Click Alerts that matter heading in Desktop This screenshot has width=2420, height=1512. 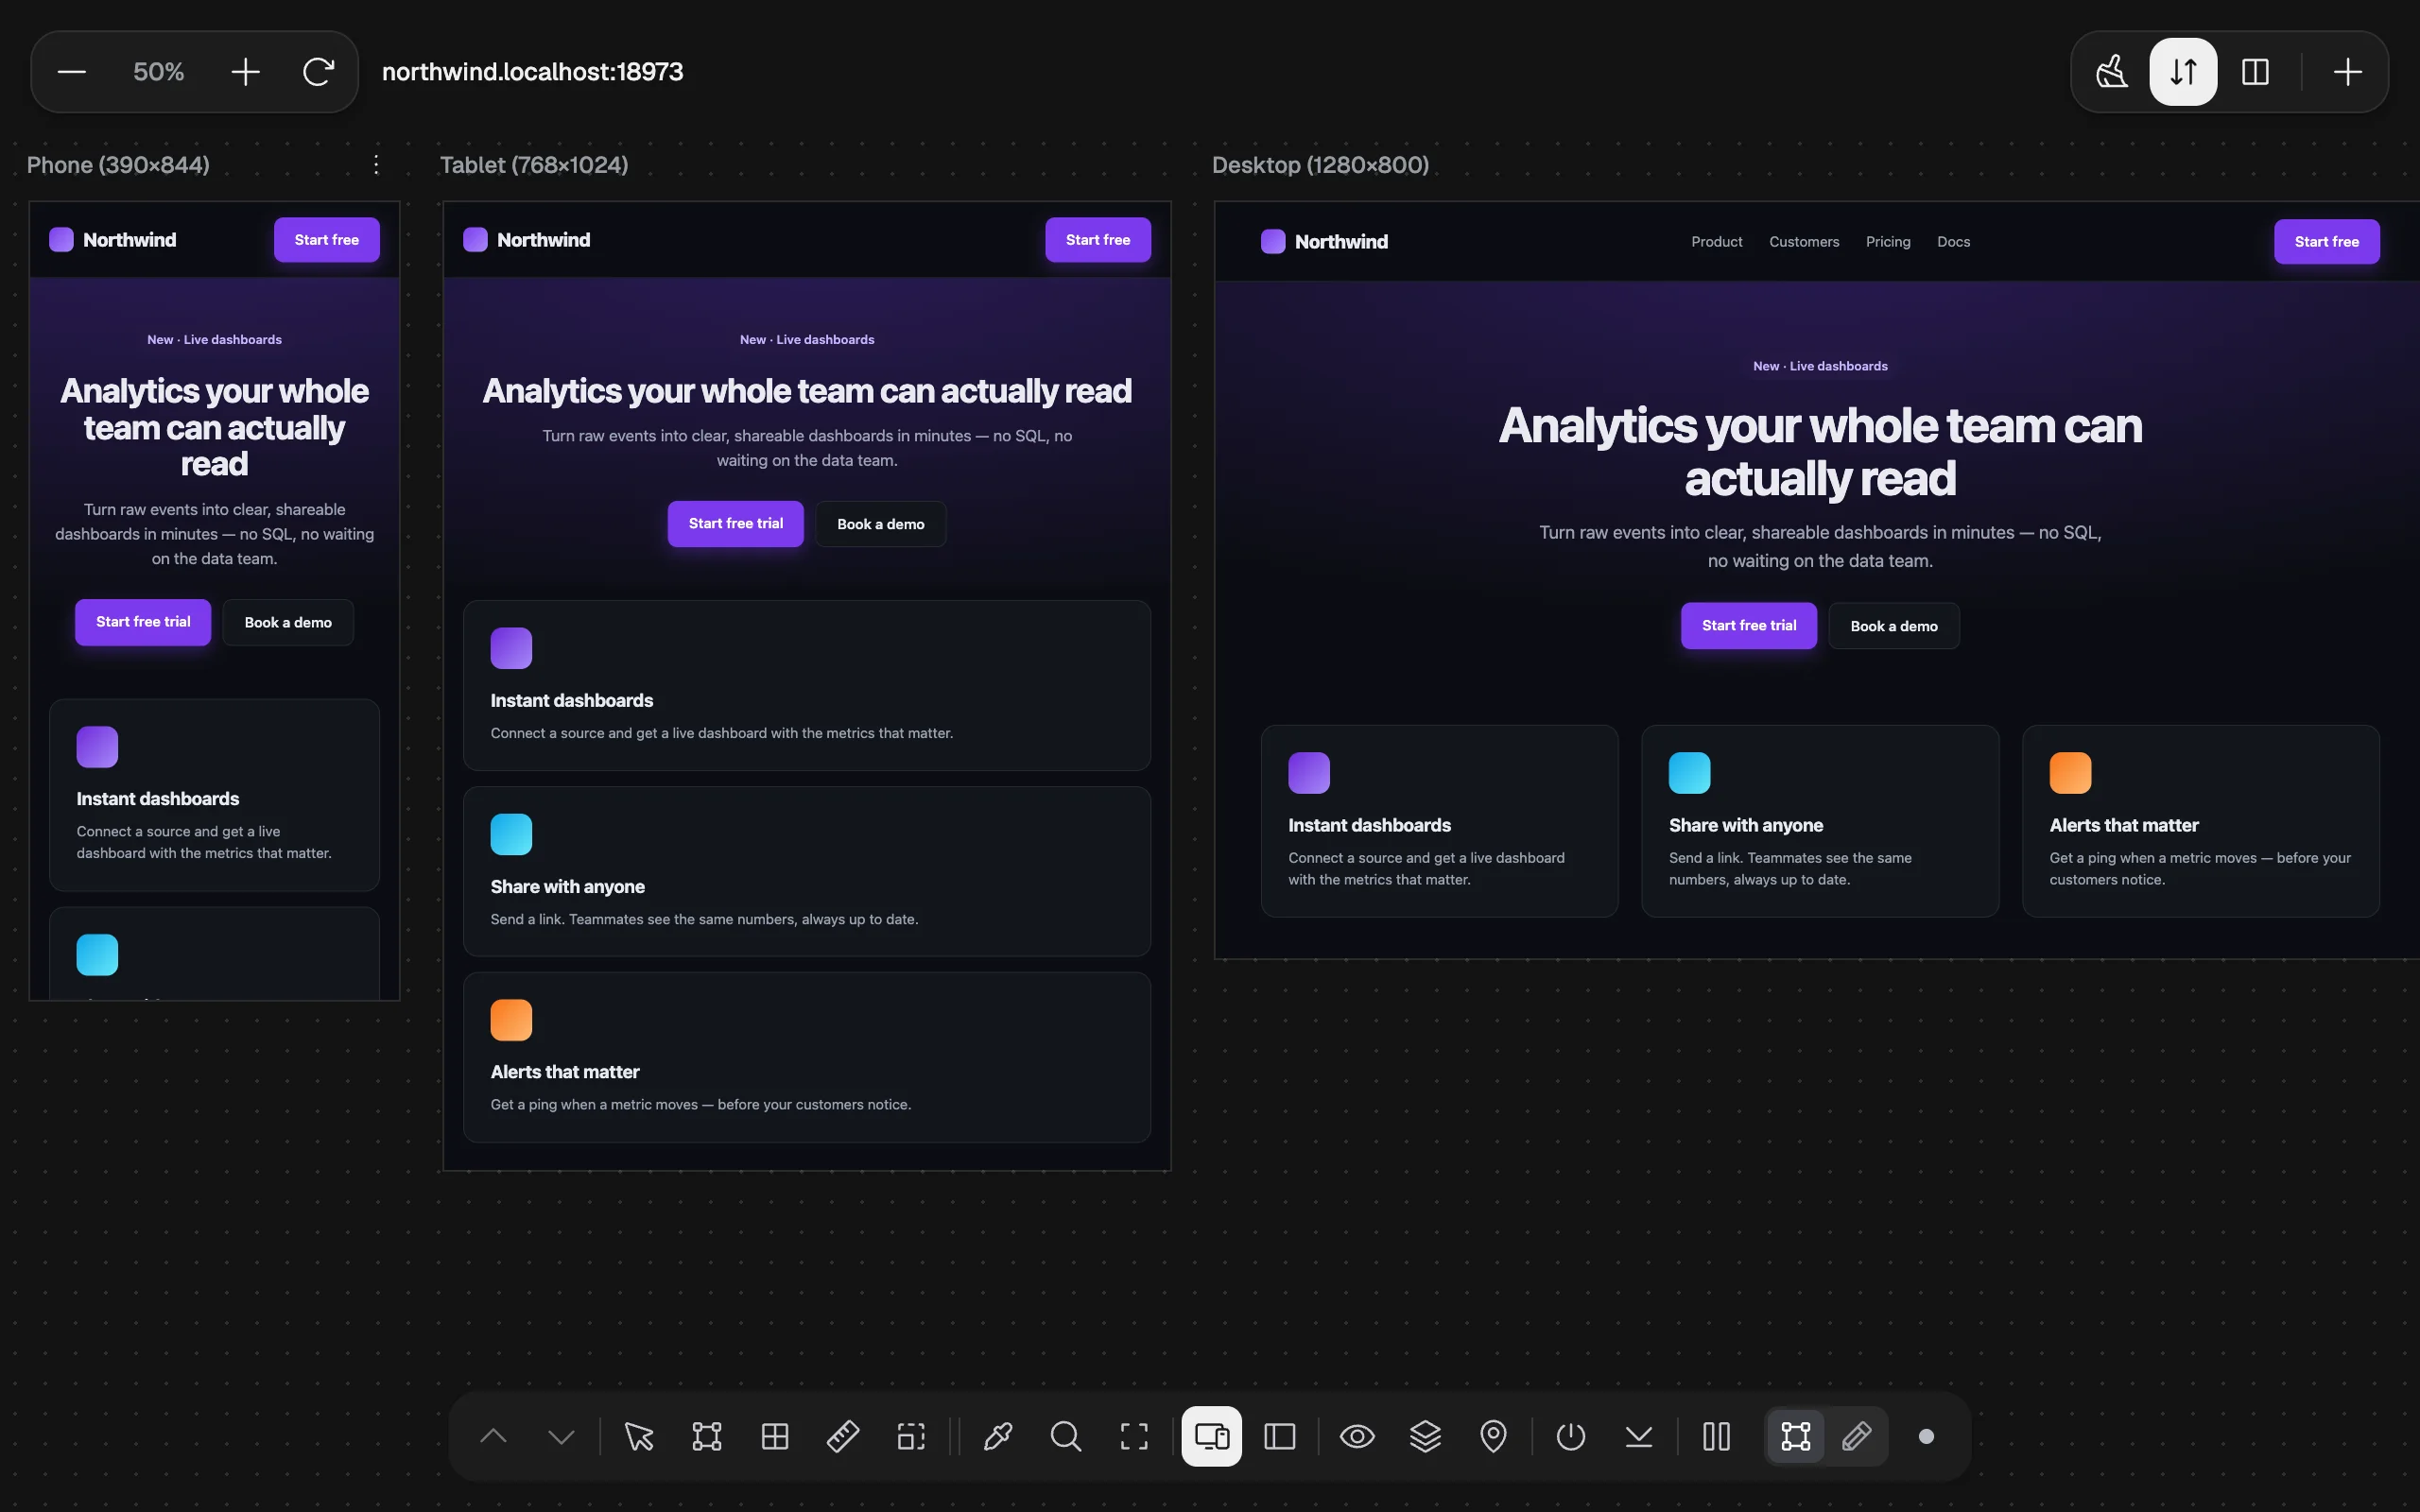pyautogui.click(x=2124, y=826)
